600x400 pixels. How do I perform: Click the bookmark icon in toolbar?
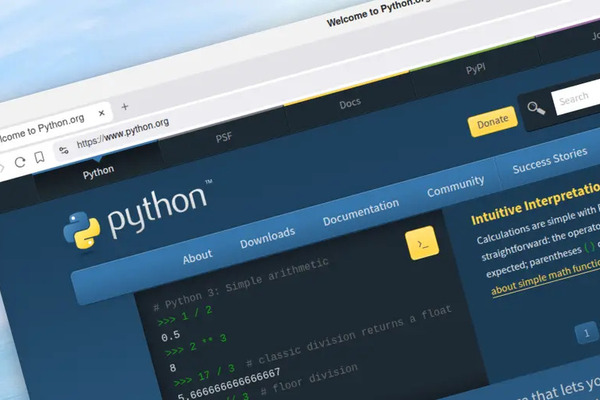39,158
